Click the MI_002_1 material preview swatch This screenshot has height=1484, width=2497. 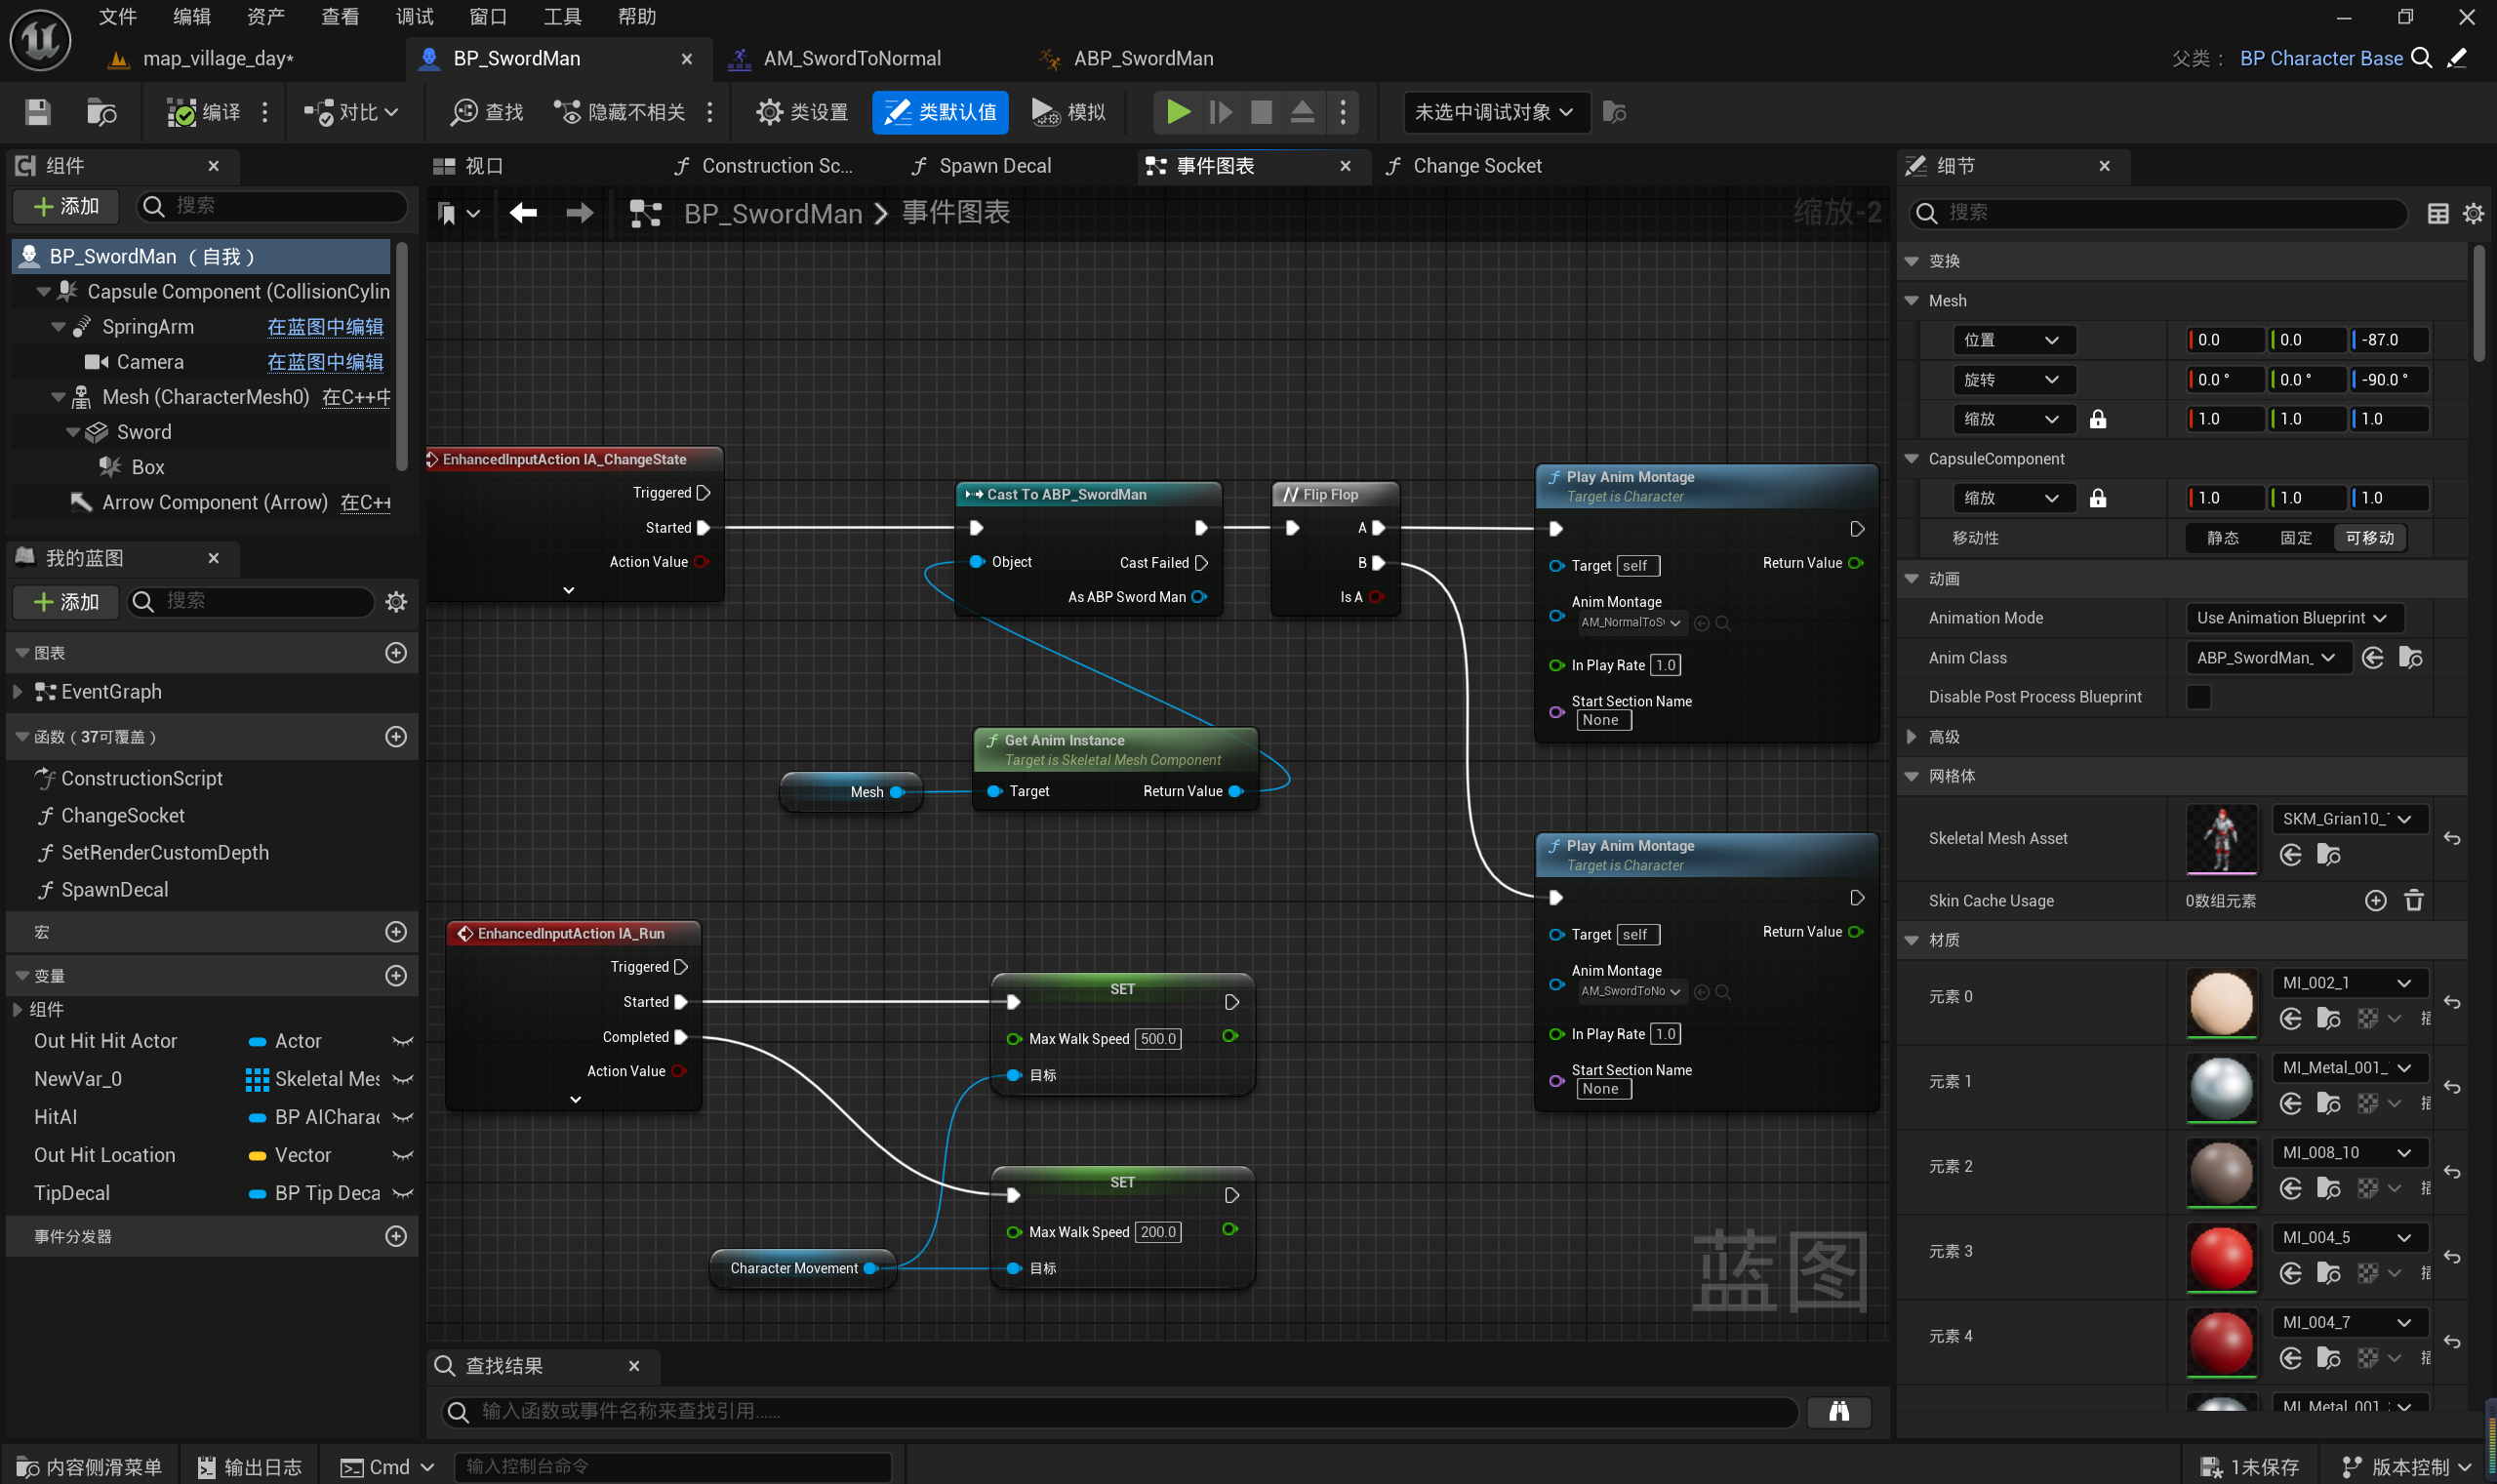coord(2221,1003)
